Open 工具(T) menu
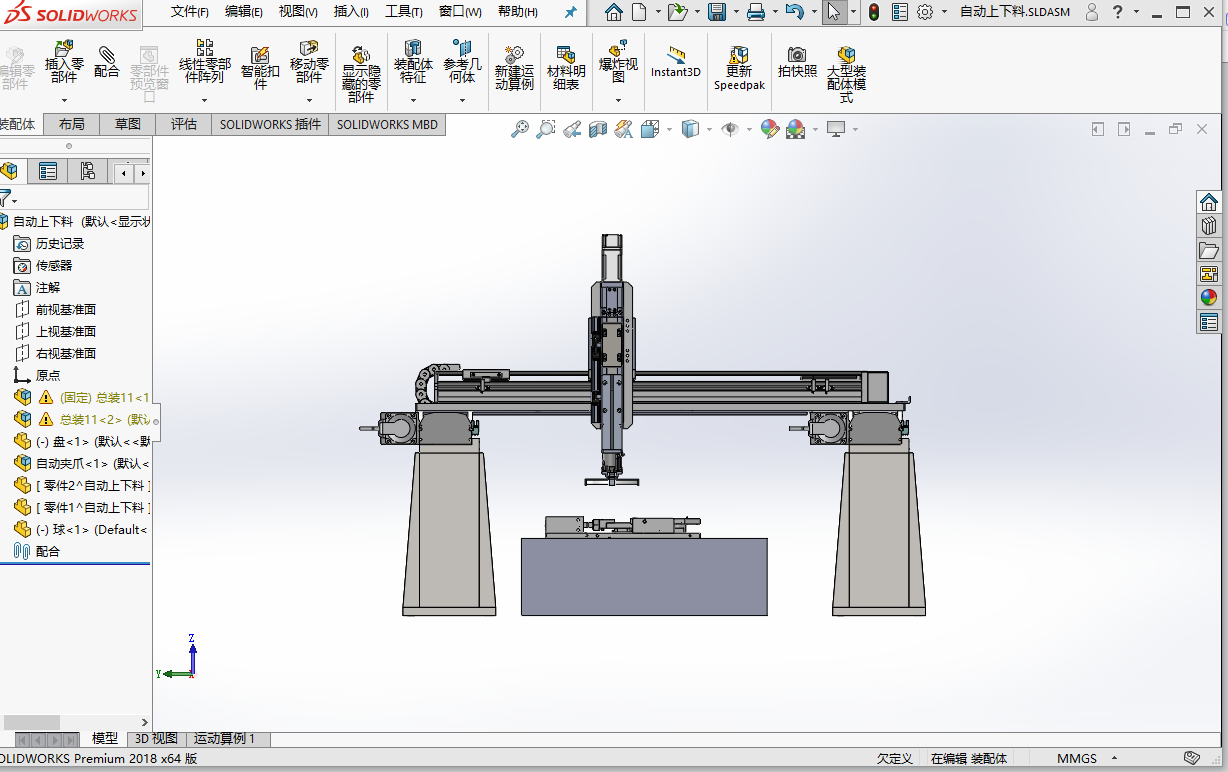 point(403,12)
